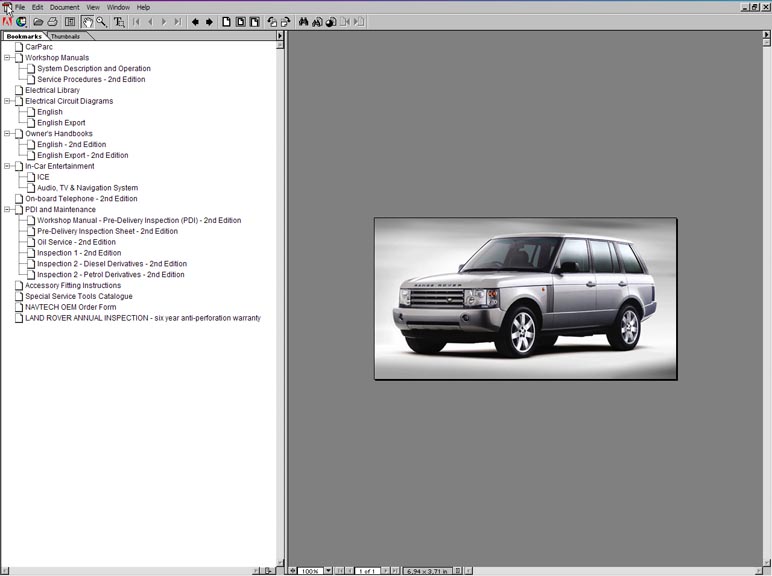Go to previous view arrow

195,21
